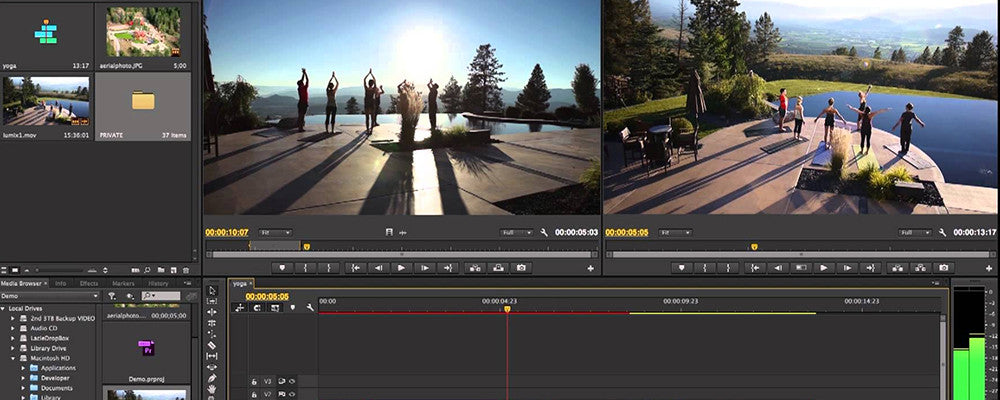Click the Source monitor Step Forward button
This screenshot has width=1000, height=400.
(425, 268)
